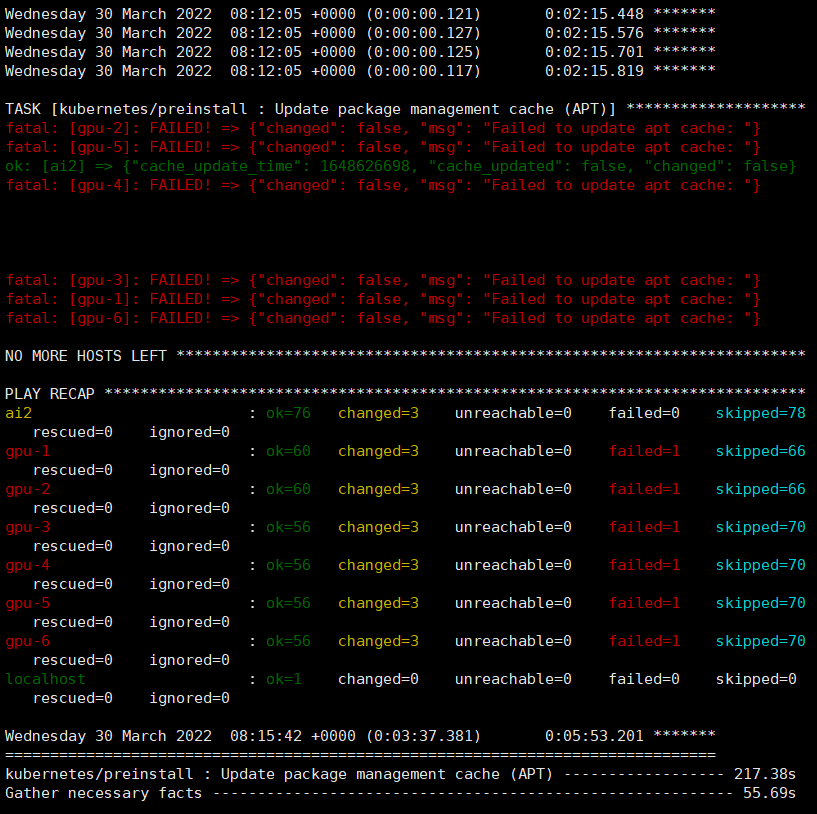The width and height of the screenshot is (817, 814).
Task: Click the ok ai2 cache_update_time line
Action: point(401,166)
